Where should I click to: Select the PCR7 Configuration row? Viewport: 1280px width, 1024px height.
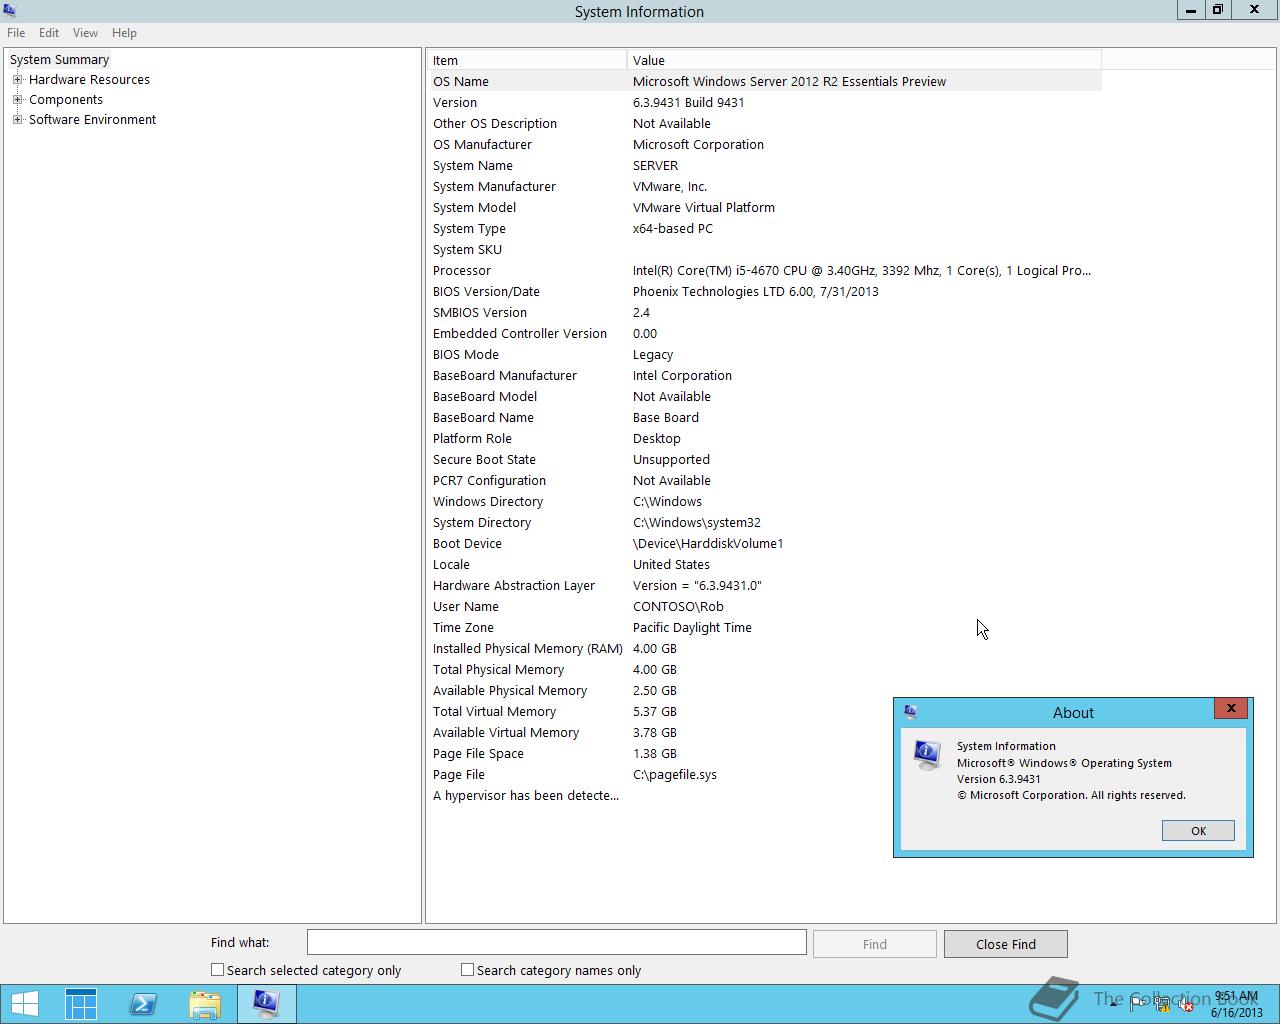click(765, 480)
